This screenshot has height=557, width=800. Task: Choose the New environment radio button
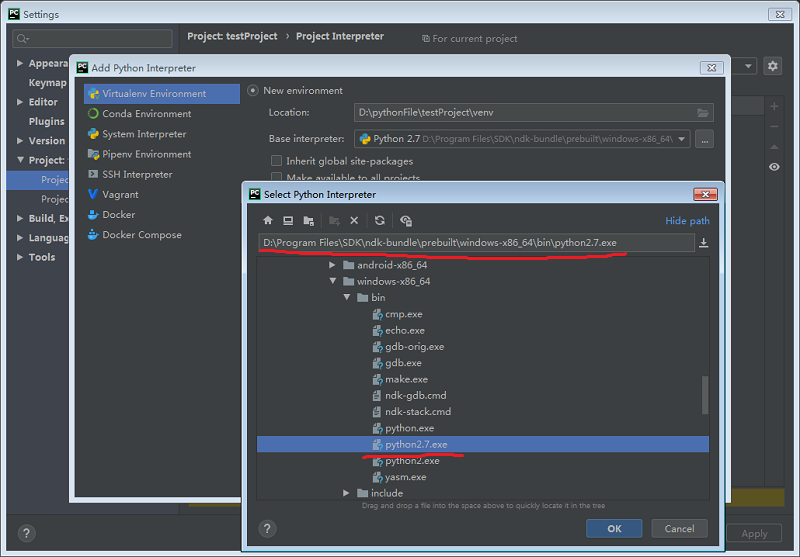point(253,91)
